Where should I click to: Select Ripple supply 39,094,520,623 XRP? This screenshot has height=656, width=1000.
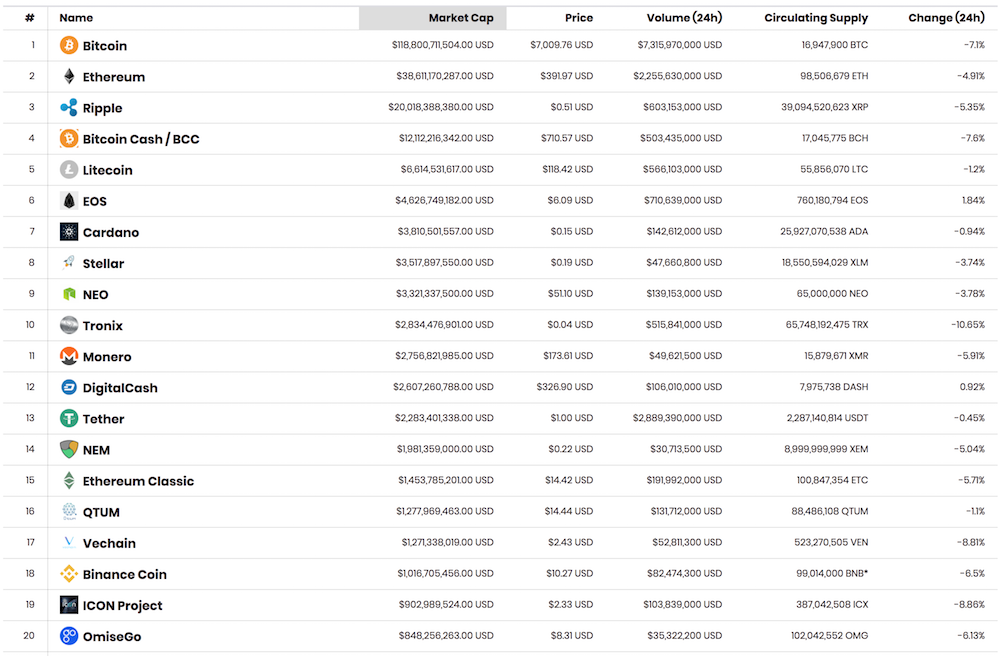[825, 107]
